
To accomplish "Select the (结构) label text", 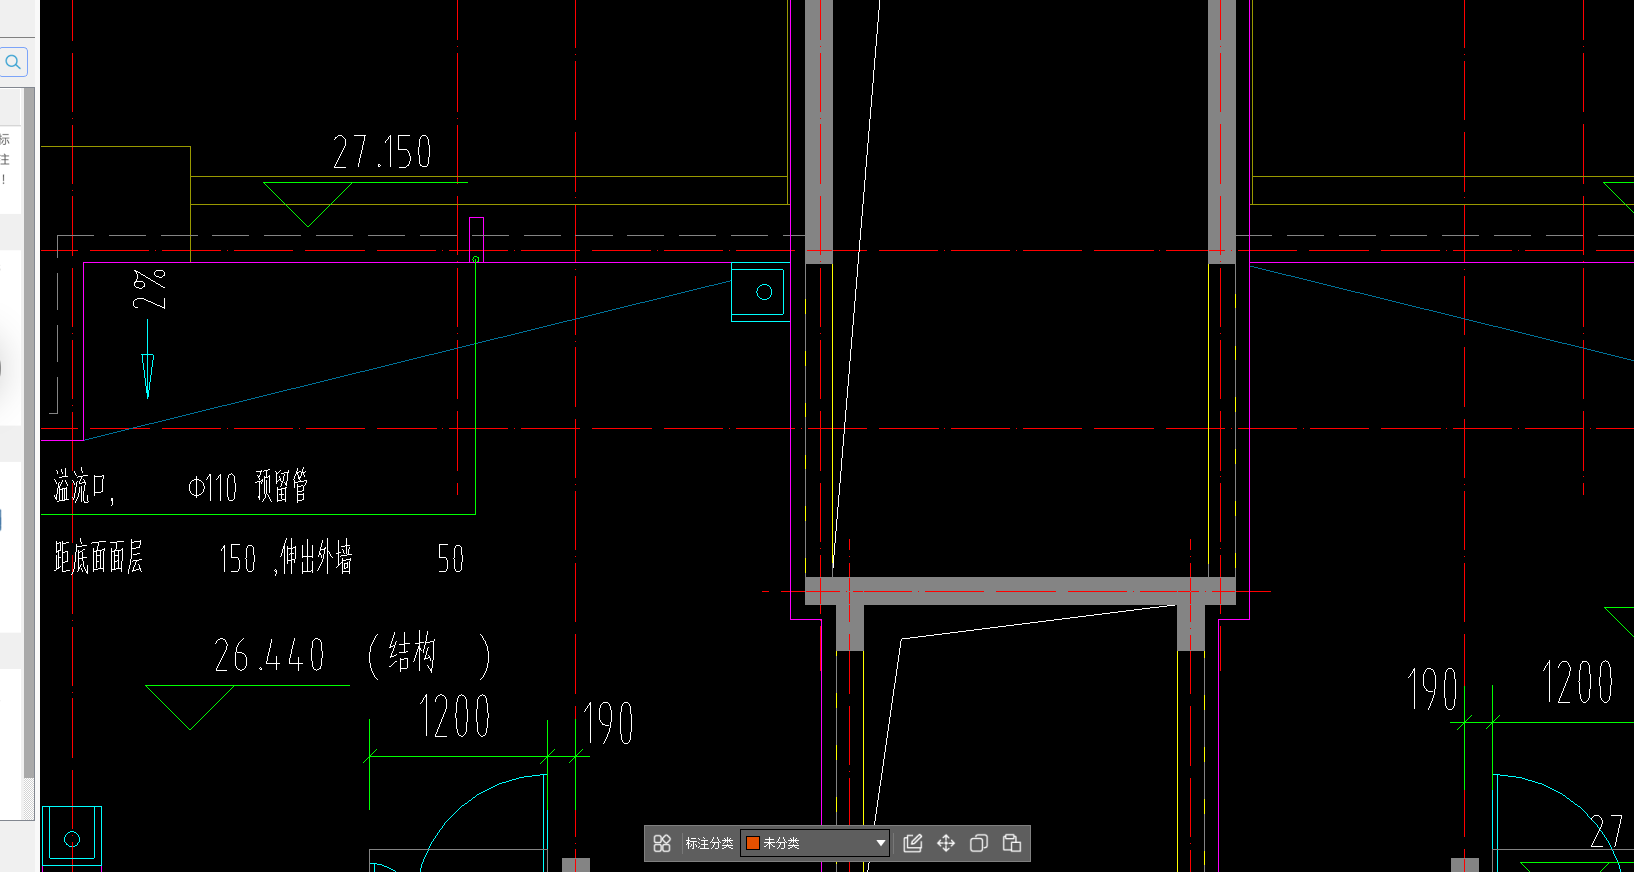I will click(x=429, y=655).
